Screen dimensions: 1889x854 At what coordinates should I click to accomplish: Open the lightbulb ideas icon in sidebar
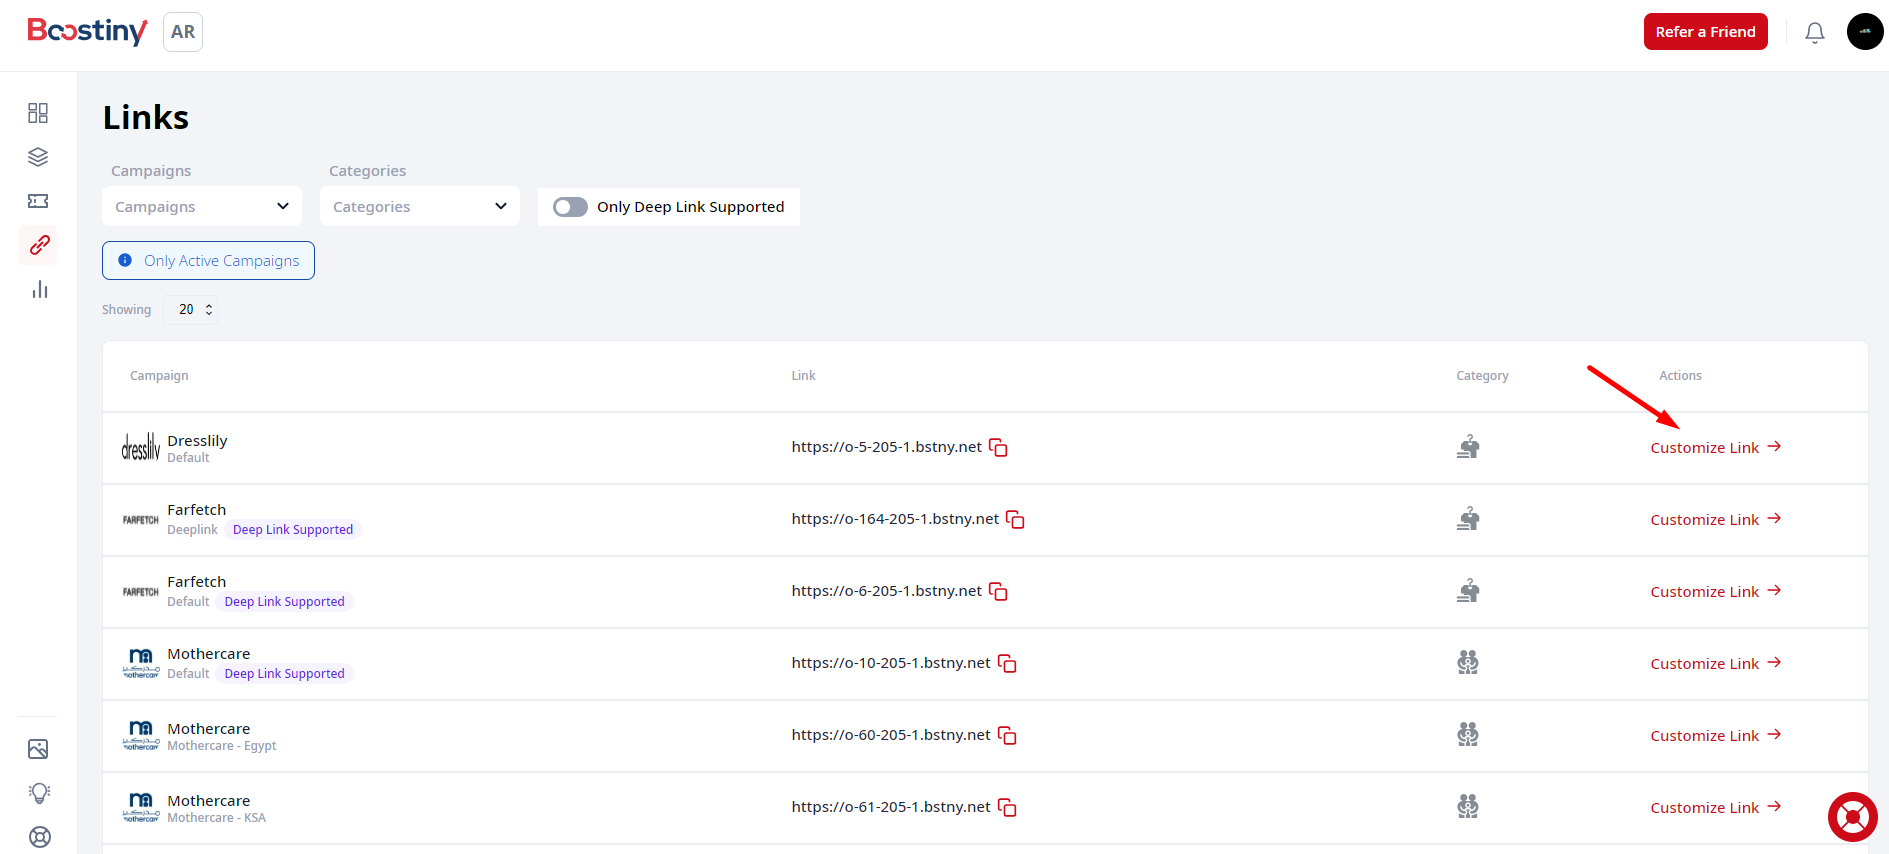[39, 793]
